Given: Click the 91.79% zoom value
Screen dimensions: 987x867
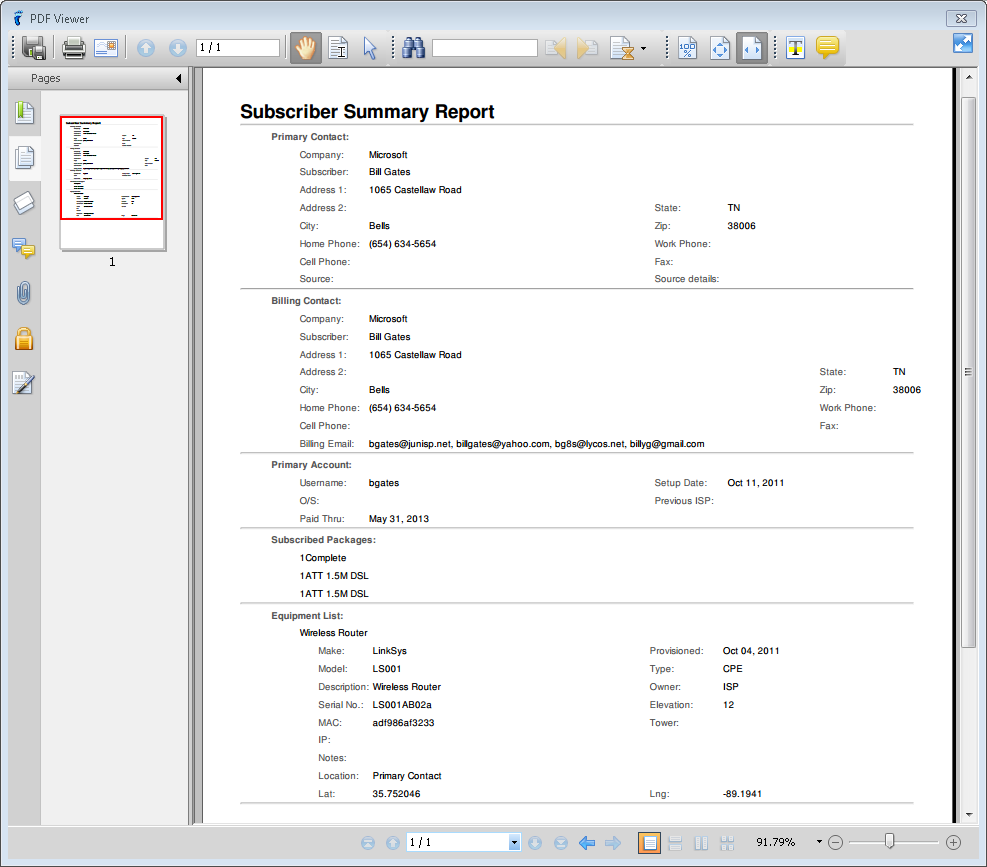Looking at the screenshot, I should tap(776, 842).
